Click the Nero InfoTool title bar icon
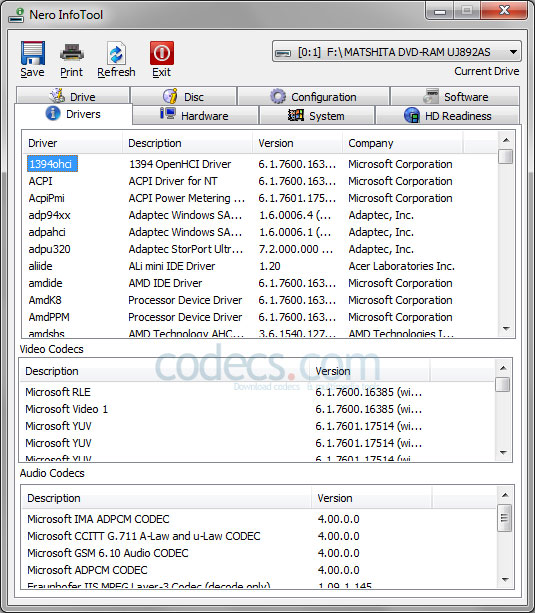The width and height of the screenshot is (535, 613). (17, 15)
